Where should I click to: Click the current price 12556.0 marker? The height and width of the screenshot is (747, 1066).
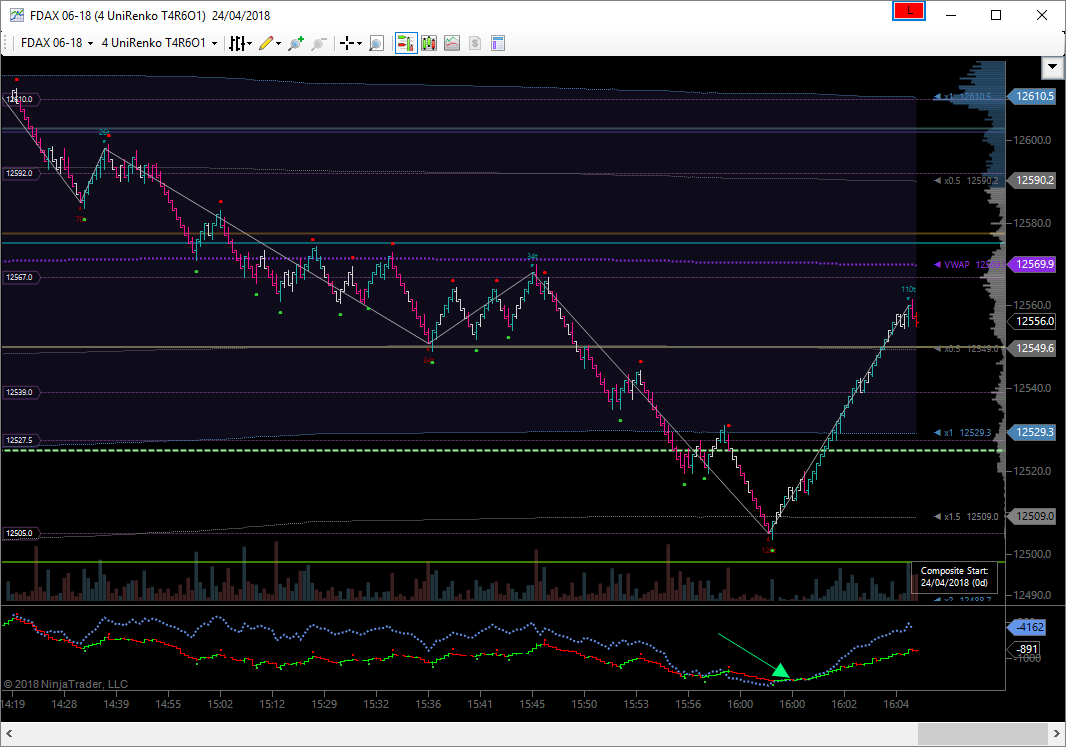coord(1034,321)
